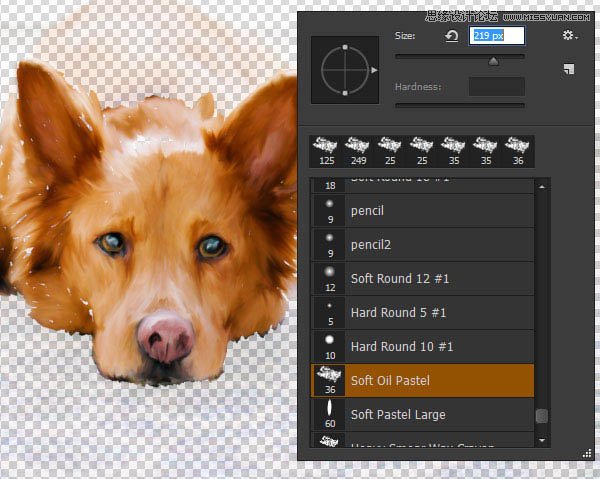Select the highlighted Soft Oil Pastel preset
The width and height of the screenshot is (600, 479).
[422, 381]
